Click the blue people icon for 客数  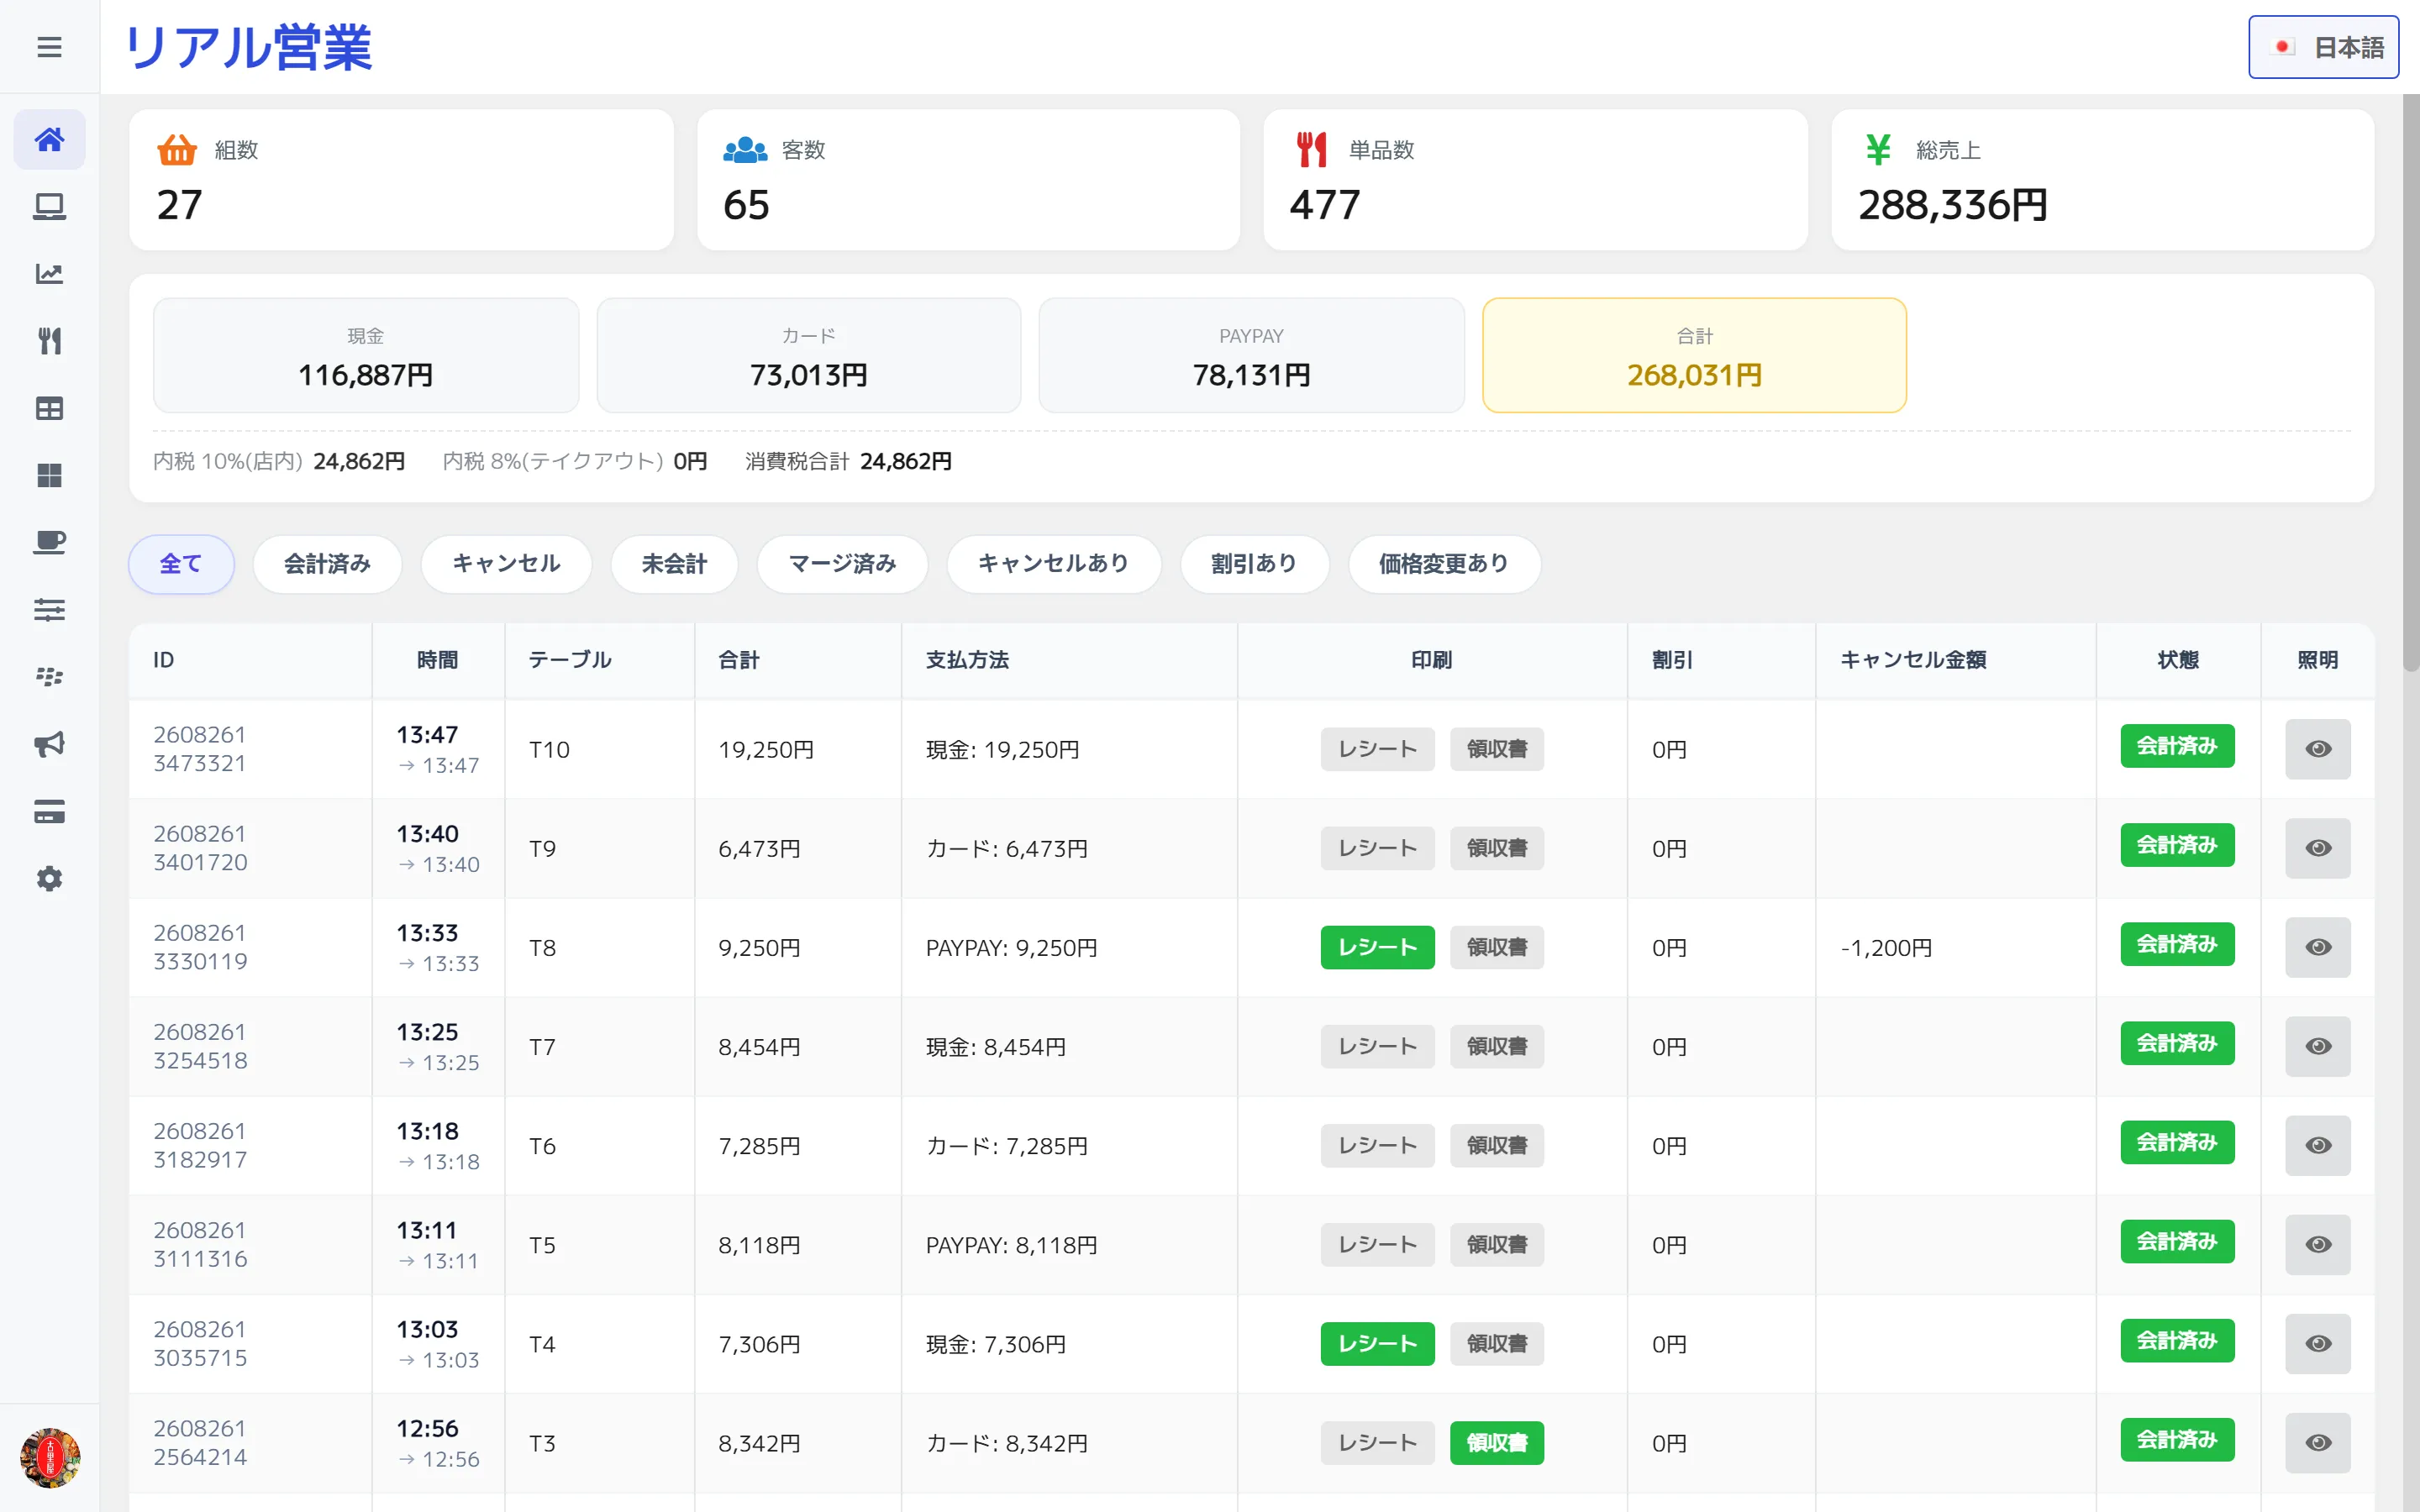tap(745, 150)
